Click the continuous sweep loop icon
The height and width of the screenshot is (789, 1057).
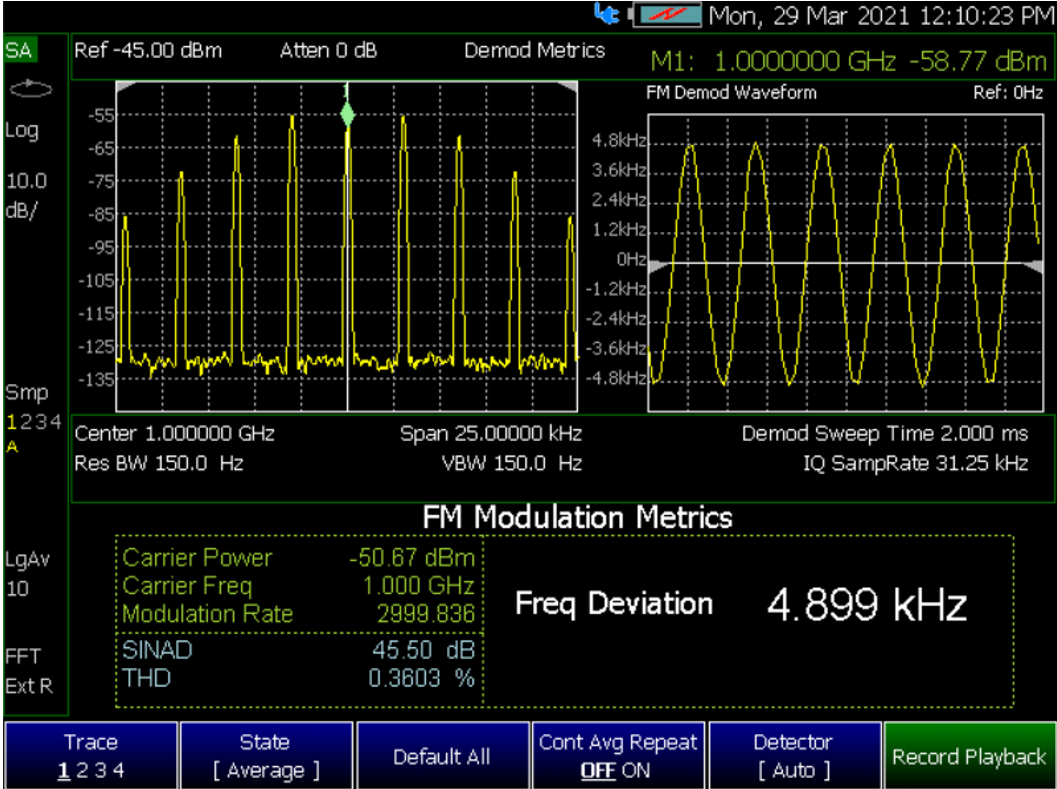(31, 89)
